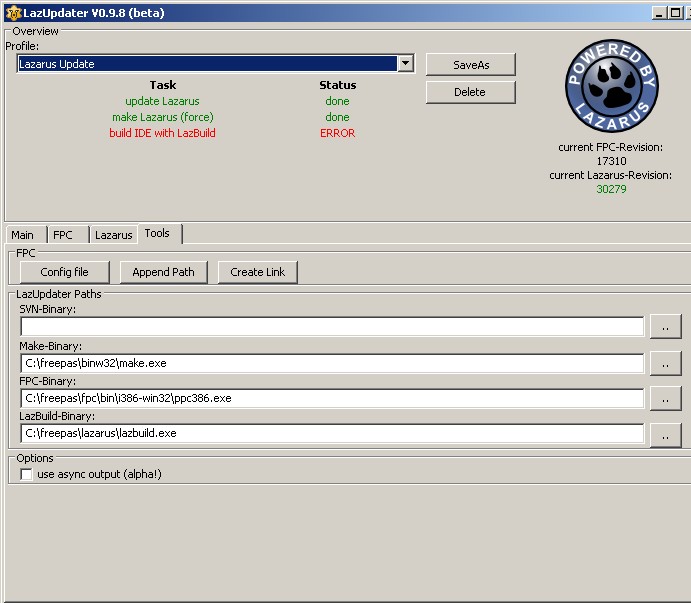Click the Create Link button
The image size is (691, 603).
[257, 272]
